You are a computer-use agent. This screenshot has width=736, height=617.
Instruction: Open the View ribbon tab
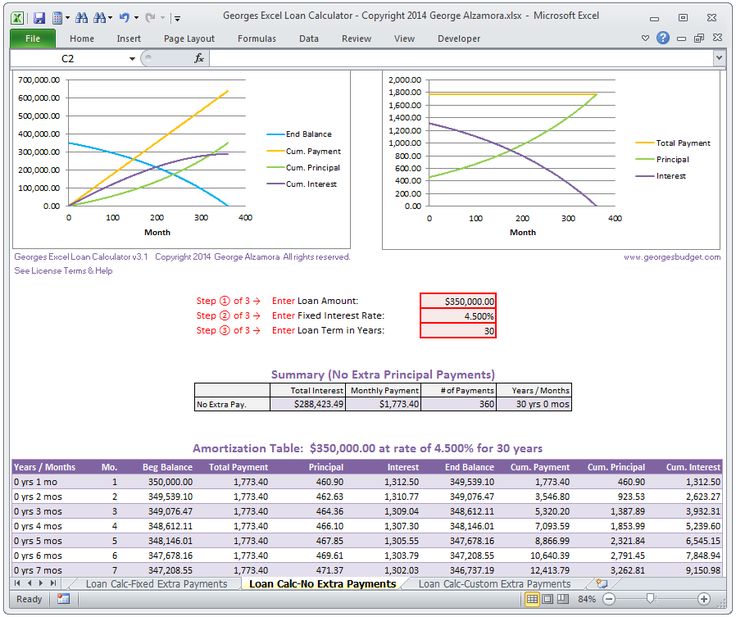pyautogui.click(x=404, y=39)
